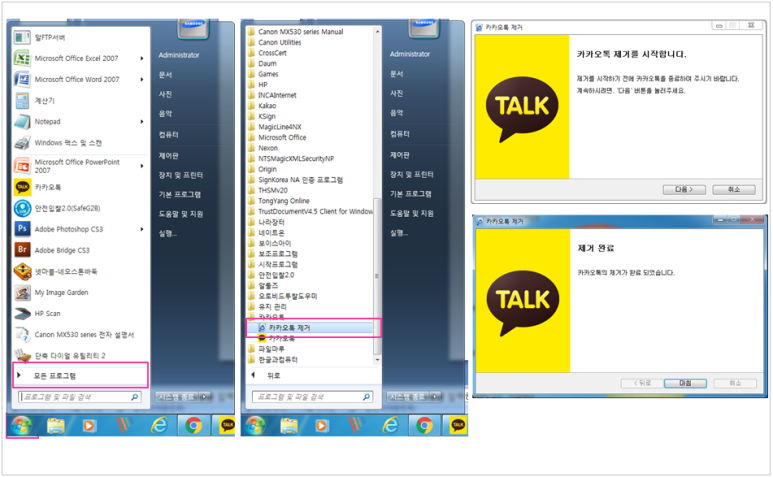Click the scroll-up arrow of All Programs list
Screen dimensions: 773x477
click(x=378, y=32)
